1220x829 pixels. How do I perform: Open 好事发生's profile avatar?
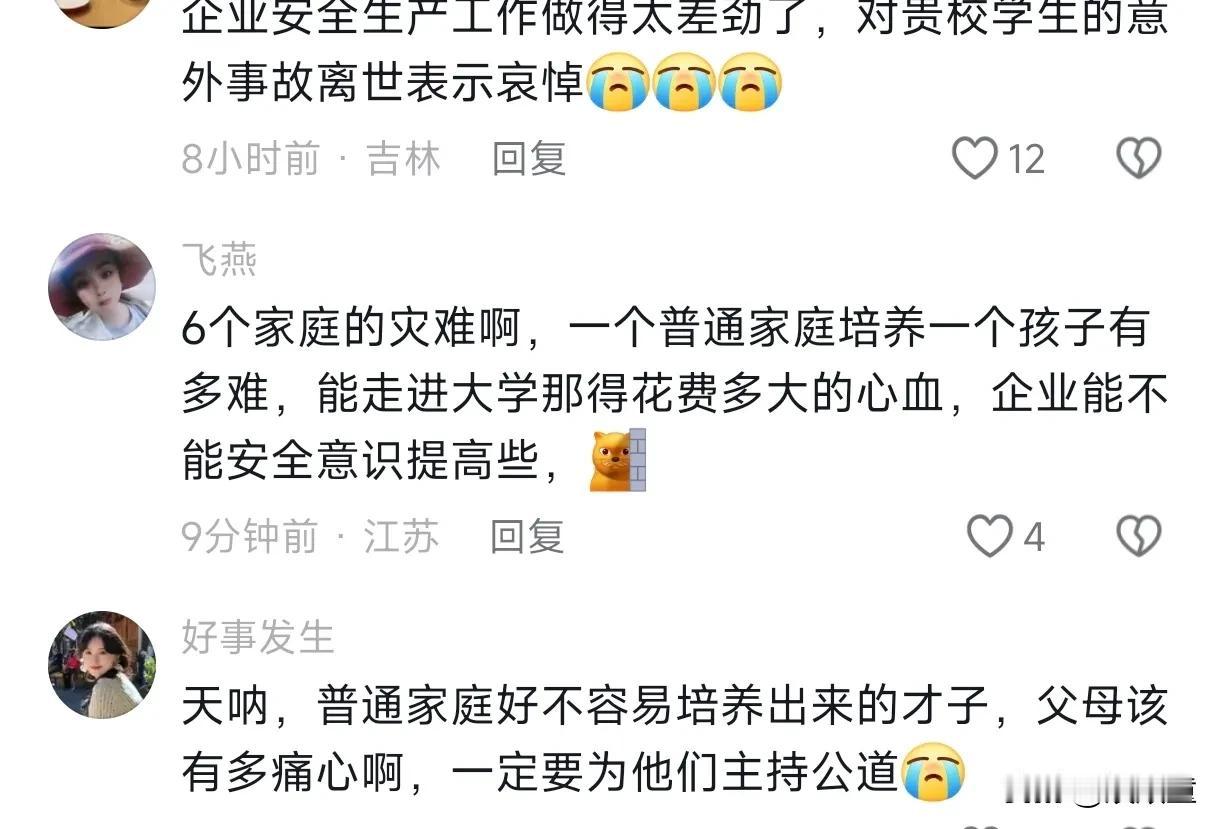(102, 665)
